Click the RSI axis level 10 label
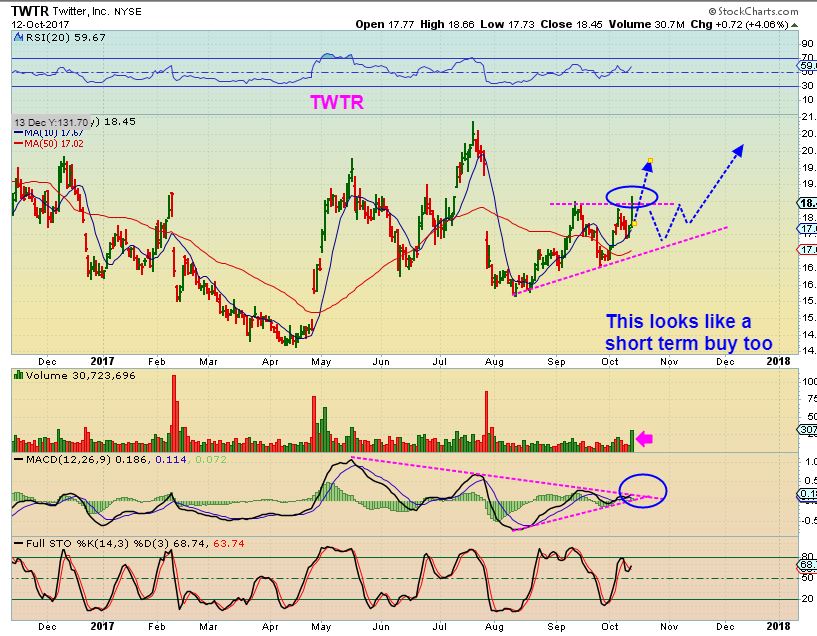This screenshot has width=817, height=636. [x=808, y=99]
